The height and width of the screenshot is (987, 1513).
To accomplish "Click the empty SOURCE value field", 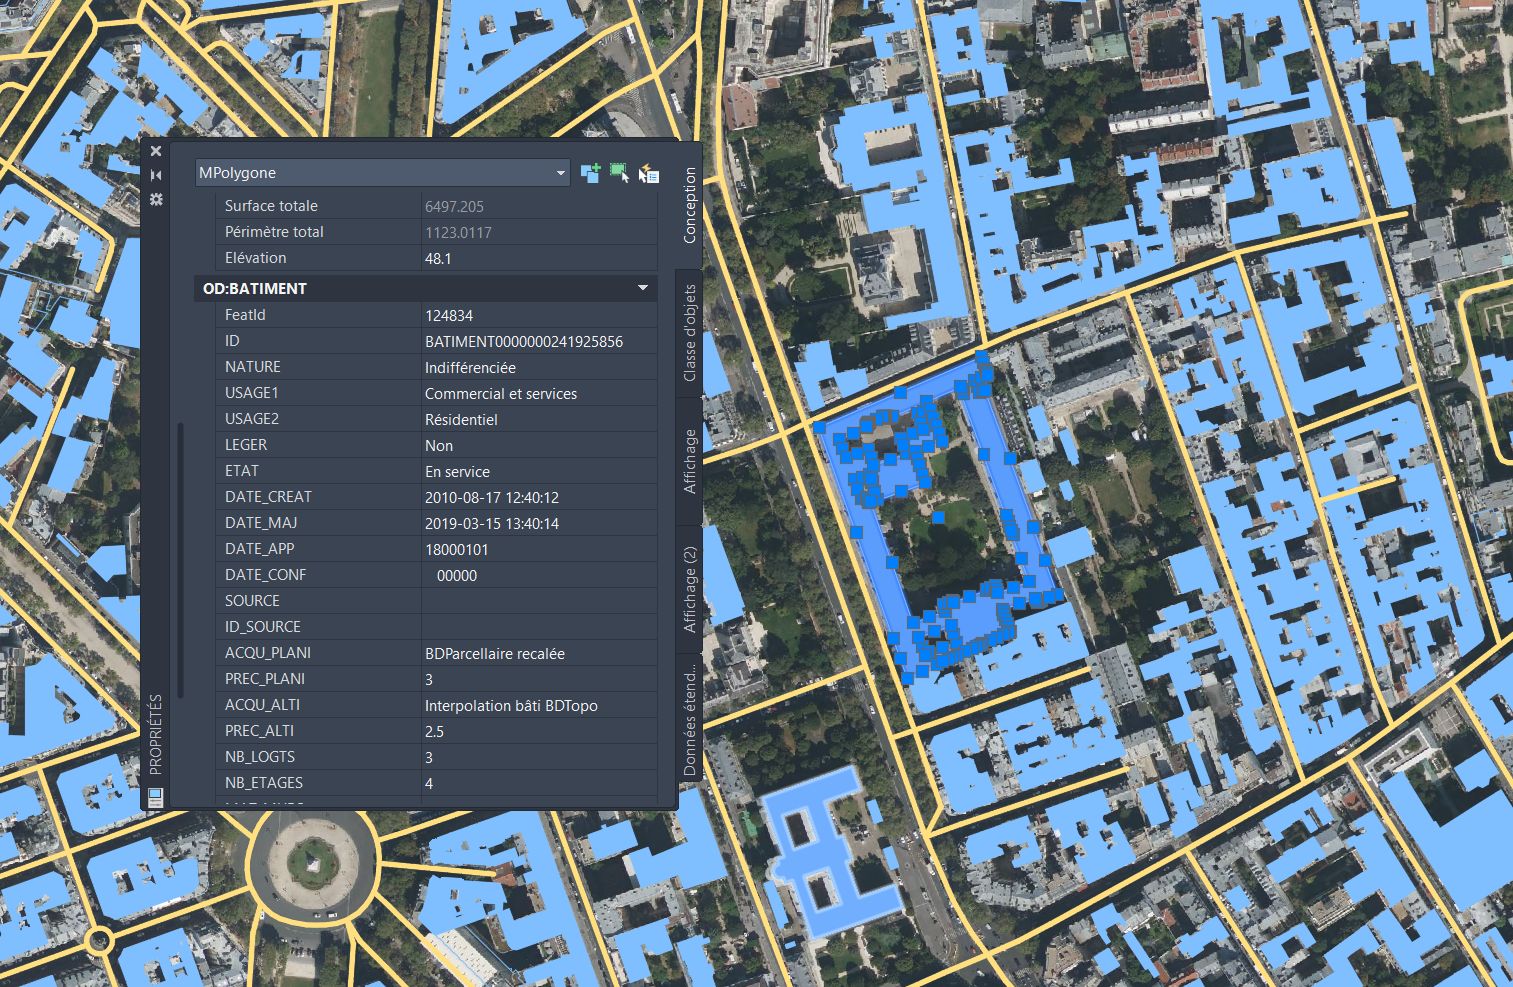I will [538, 601].
